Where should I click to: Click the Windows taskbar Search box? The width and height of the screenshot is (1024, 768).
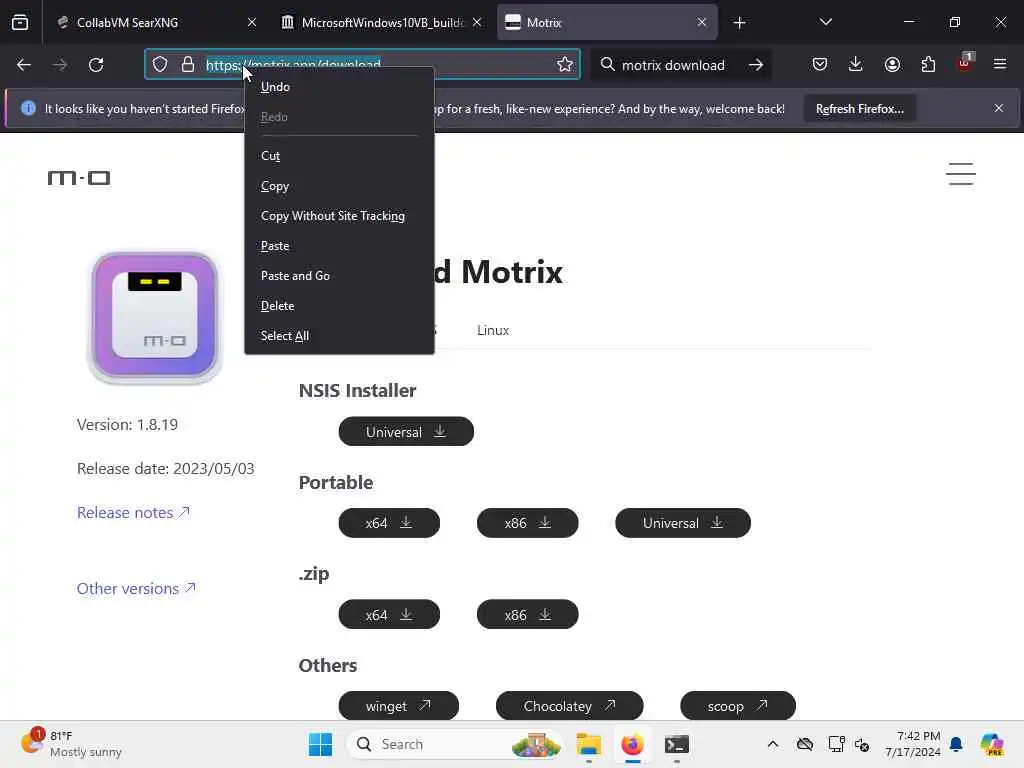coord(456,744)
